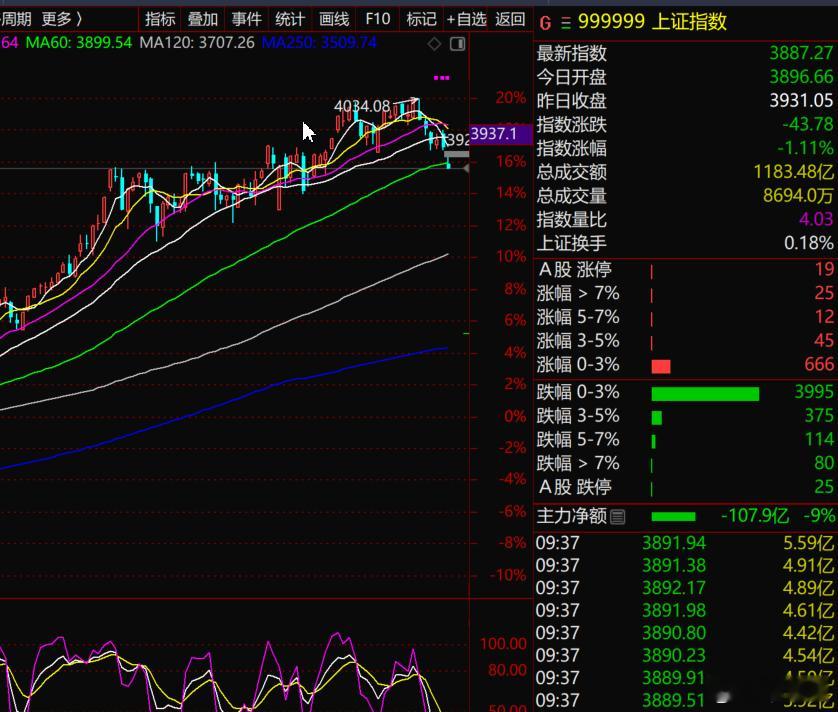This screenshot has width=838, height=712.
Task: Open the F10 company info
Action: pos(377,19)
